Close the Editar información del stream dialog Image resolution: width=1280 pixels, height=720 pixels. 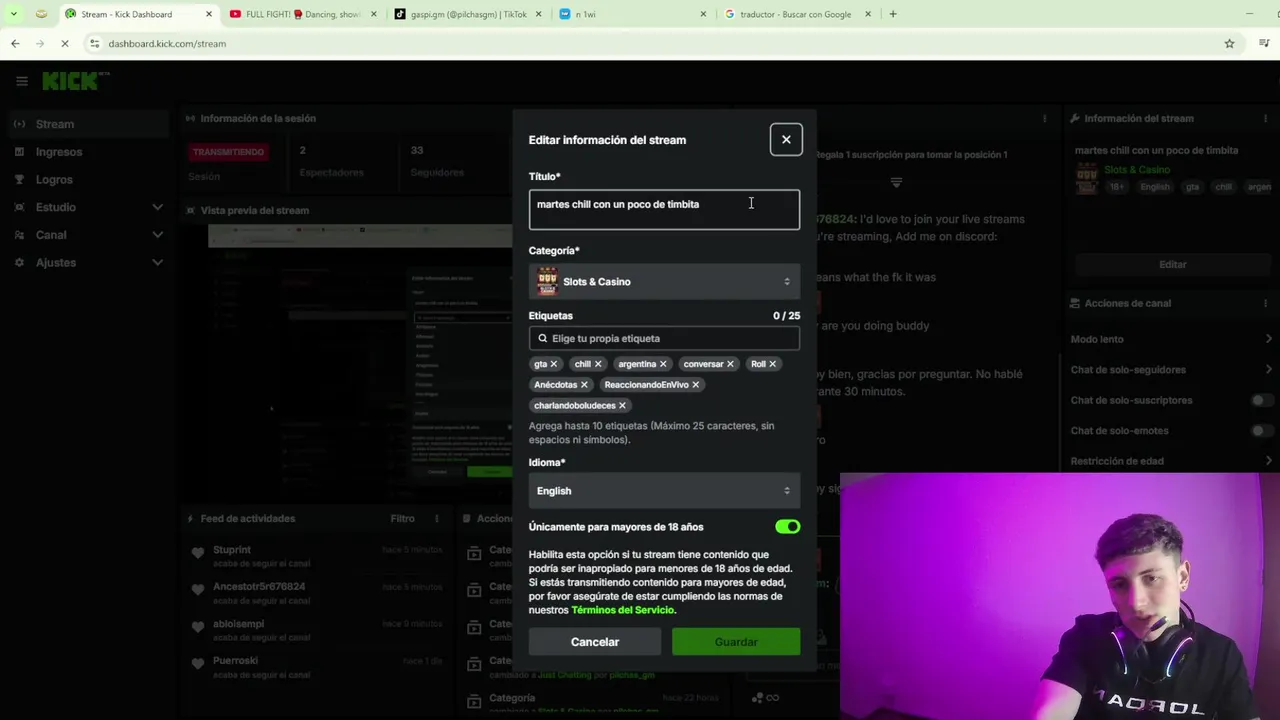786,140
